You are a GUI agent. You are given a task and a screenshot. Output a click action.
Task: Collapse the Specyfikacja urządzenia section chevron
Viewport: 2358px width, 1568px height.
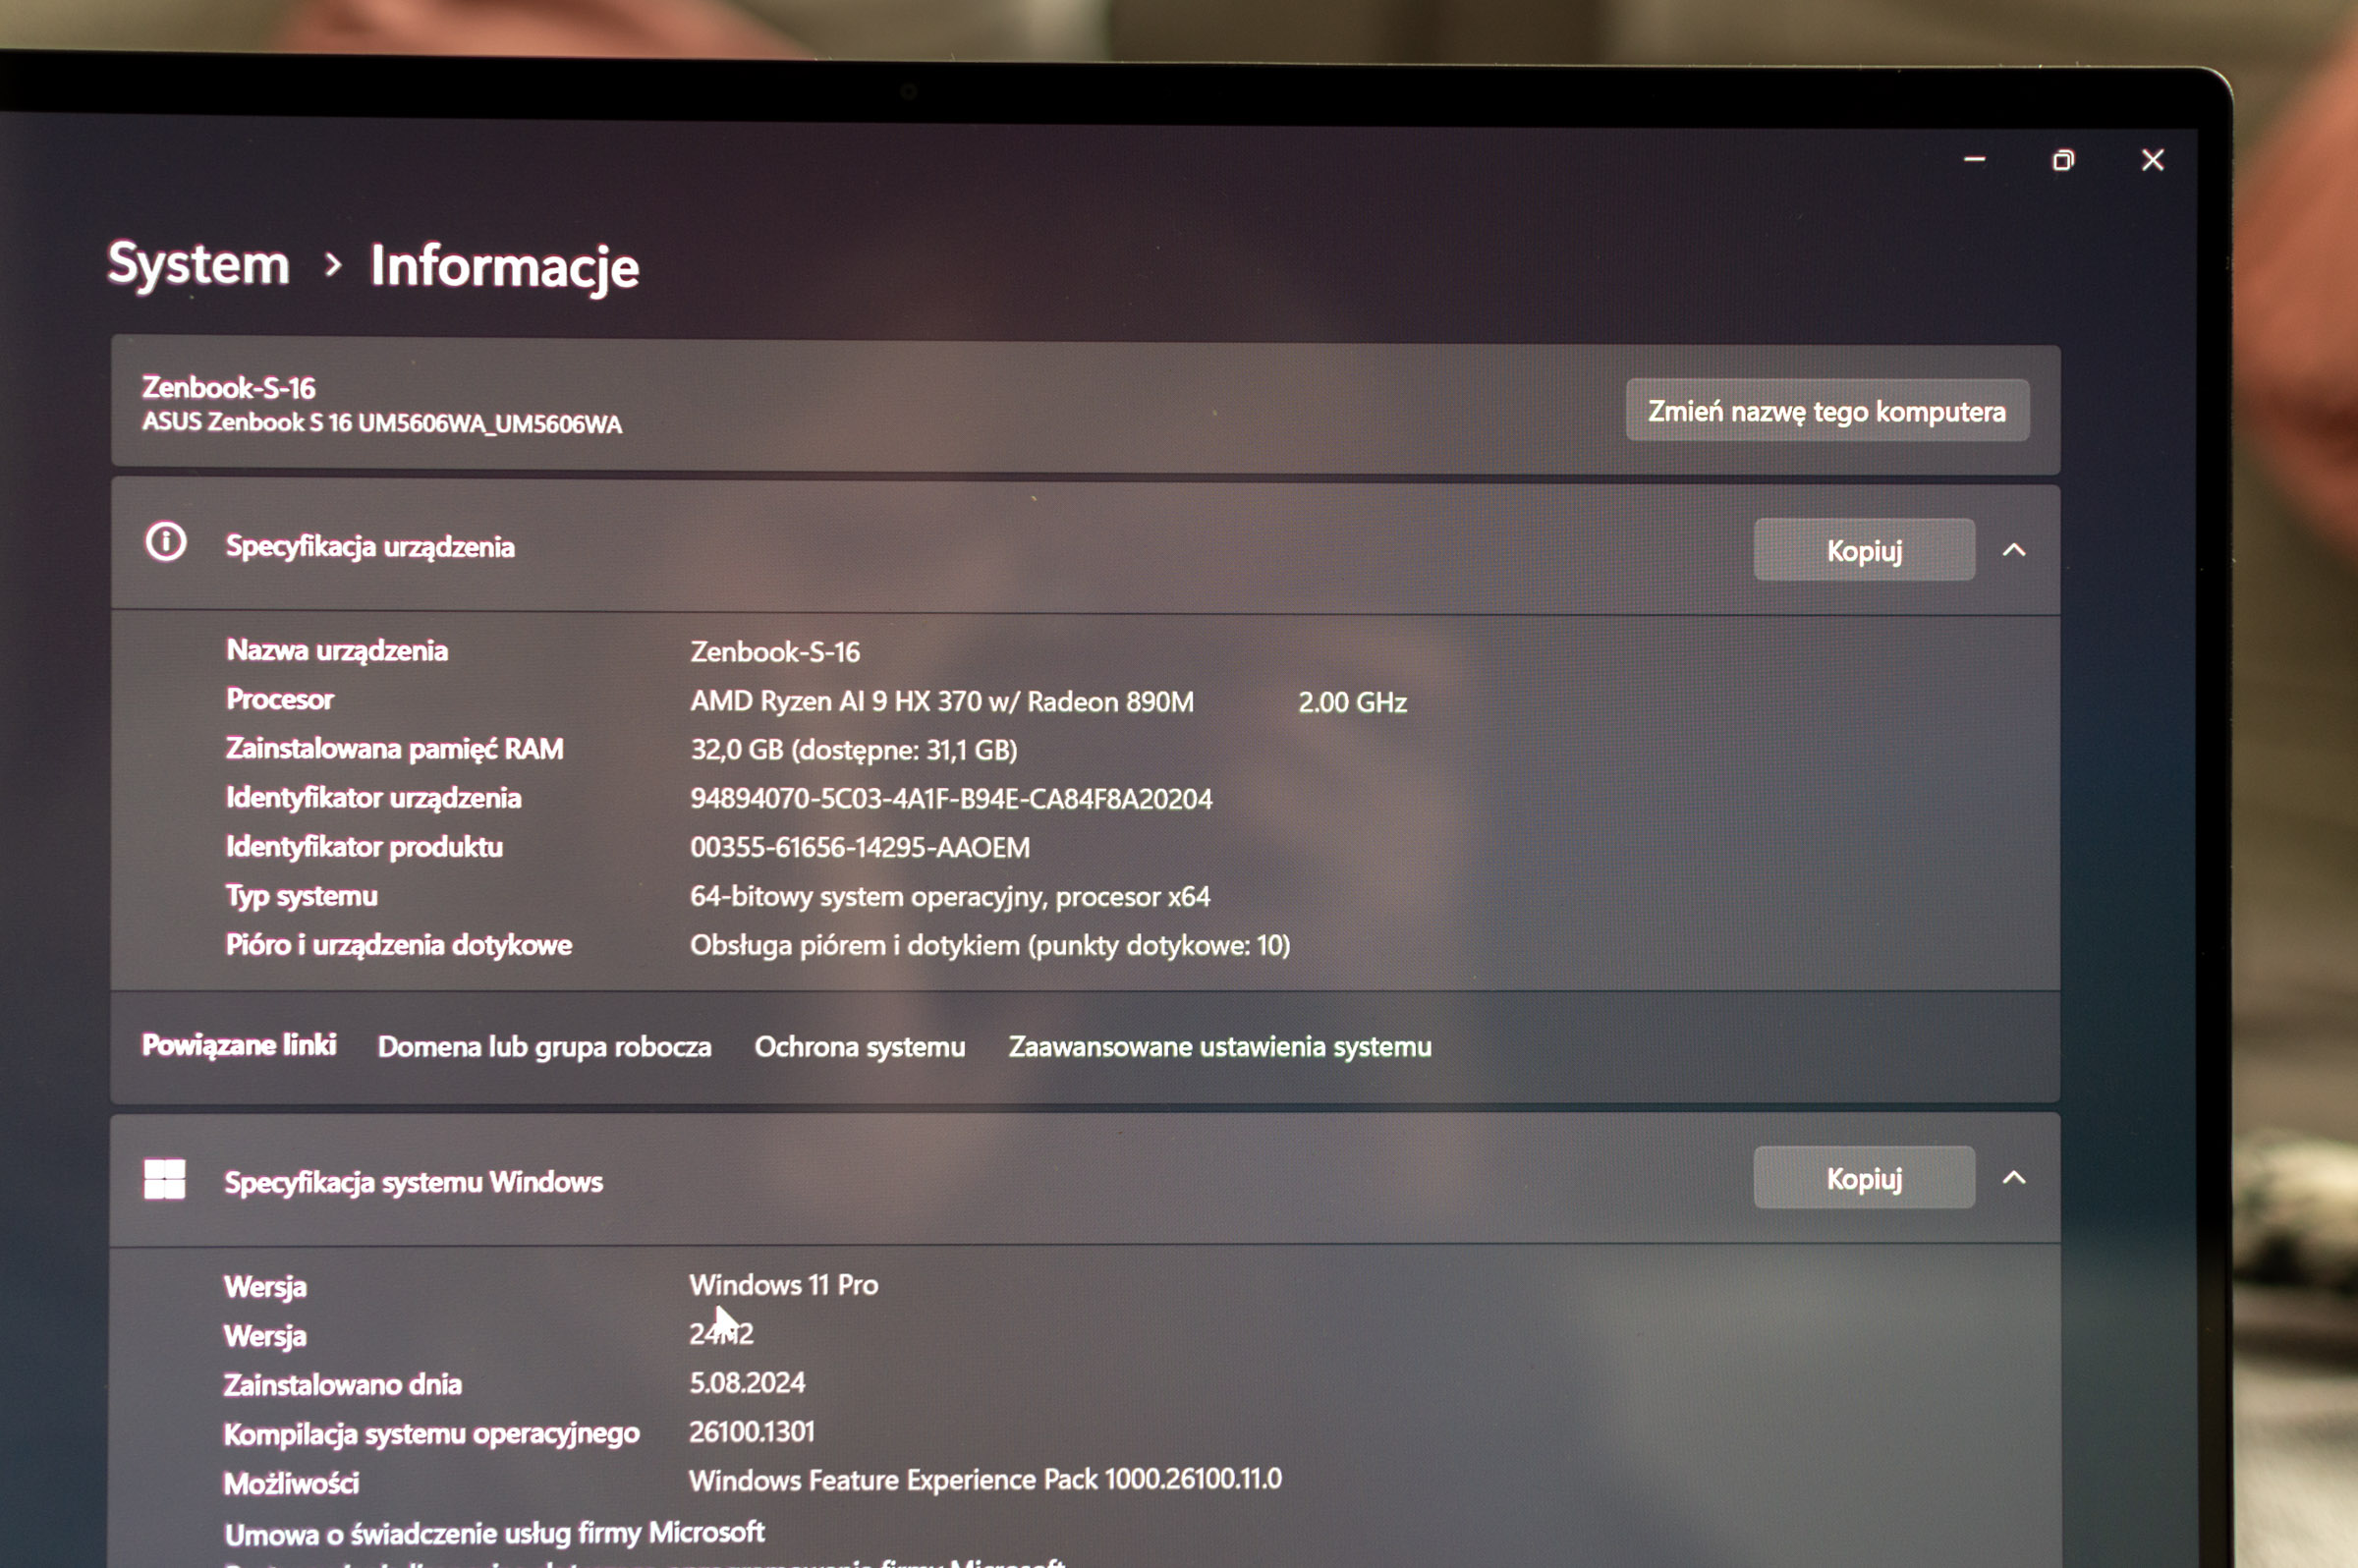pyautogui.click(x=2014, y=550)
